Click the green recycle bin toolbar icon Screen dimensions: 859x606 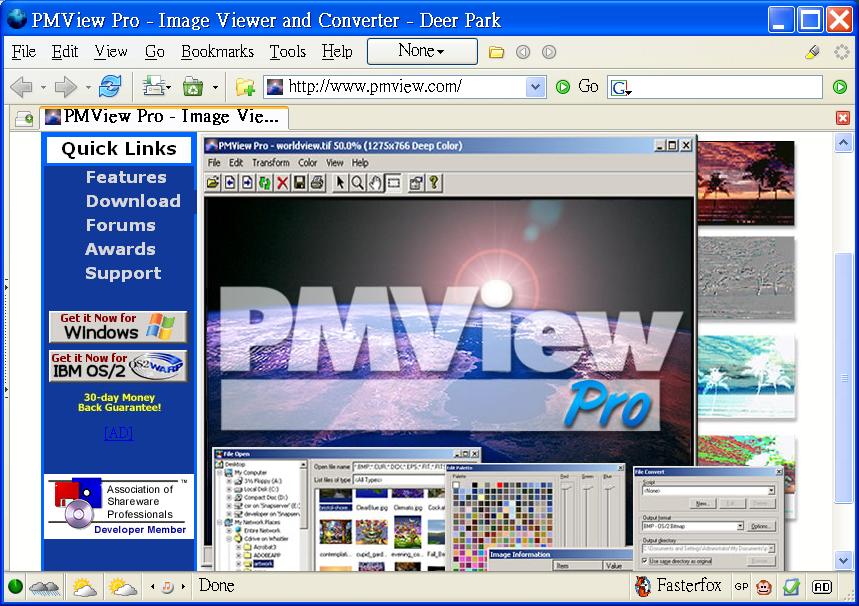click(193, 87)
